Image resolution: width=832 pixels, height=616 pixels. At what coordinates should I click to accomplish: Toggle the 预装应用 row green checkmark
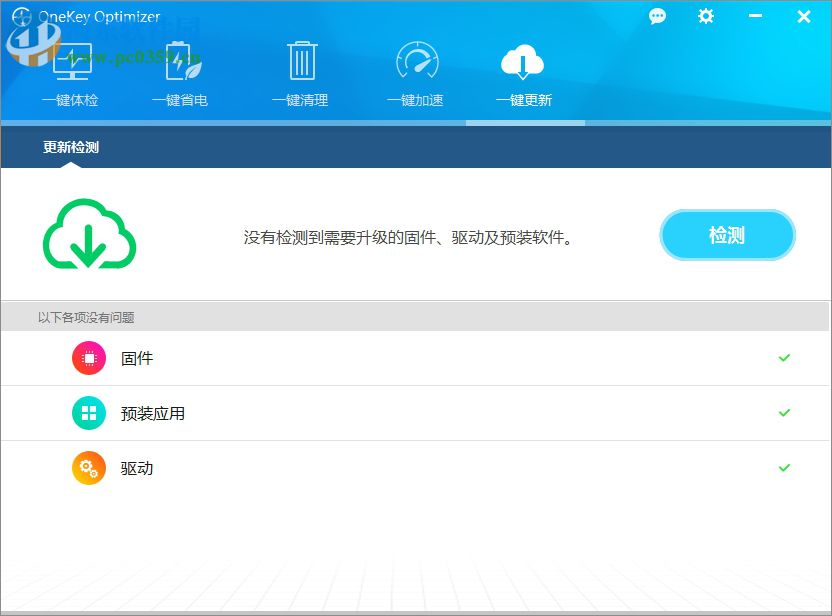(x=785, y=413)
